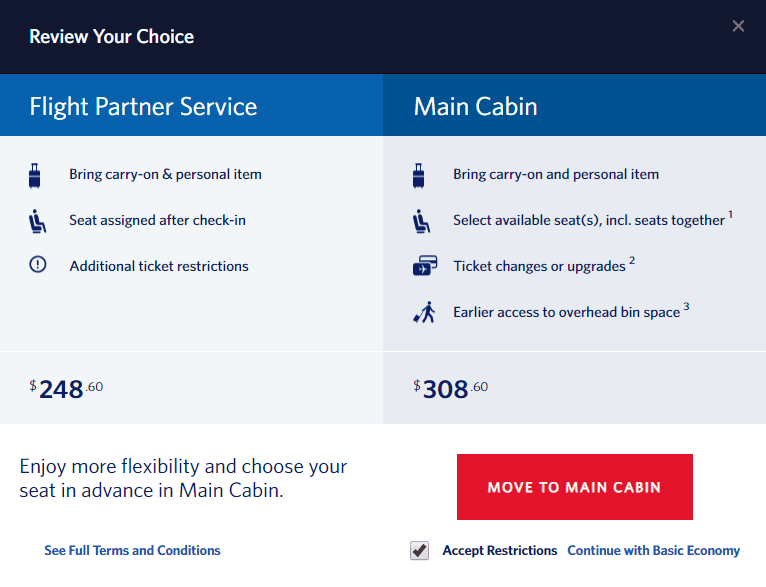Click the walking traveler icon for overhead bin access
766x587 pixels.
(x=424, y=312)
